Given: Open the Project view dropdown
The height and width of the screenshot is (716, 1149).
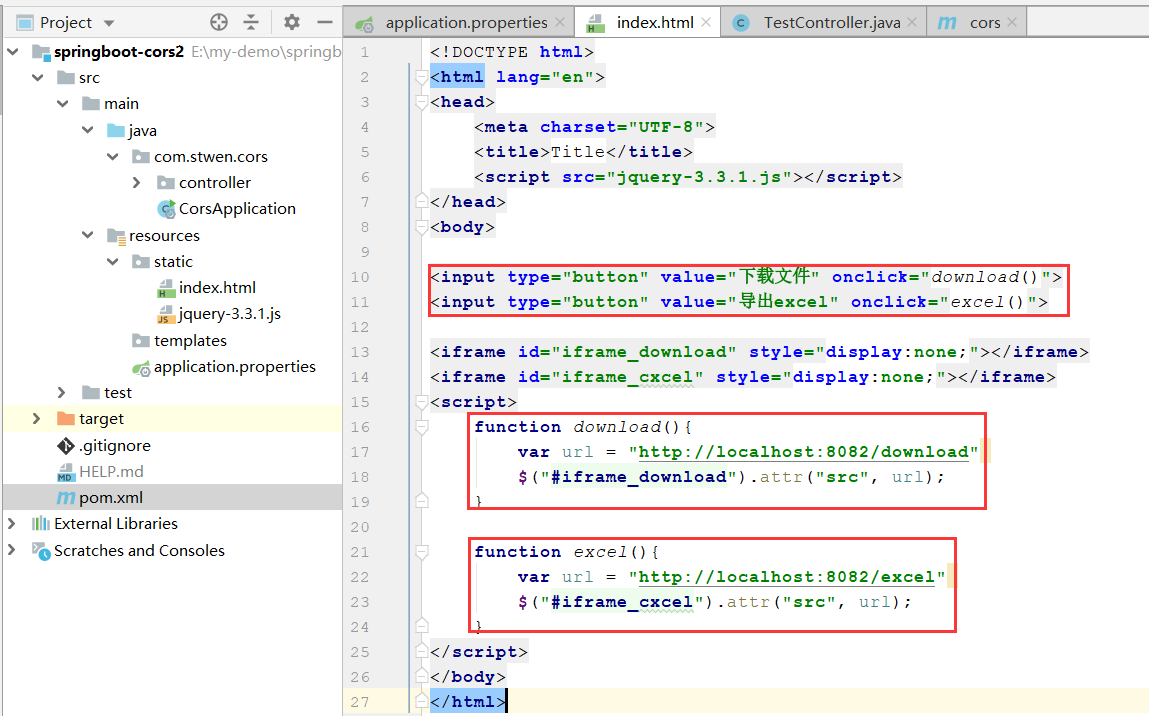Looking at the screenshot, I should [108, 21].
